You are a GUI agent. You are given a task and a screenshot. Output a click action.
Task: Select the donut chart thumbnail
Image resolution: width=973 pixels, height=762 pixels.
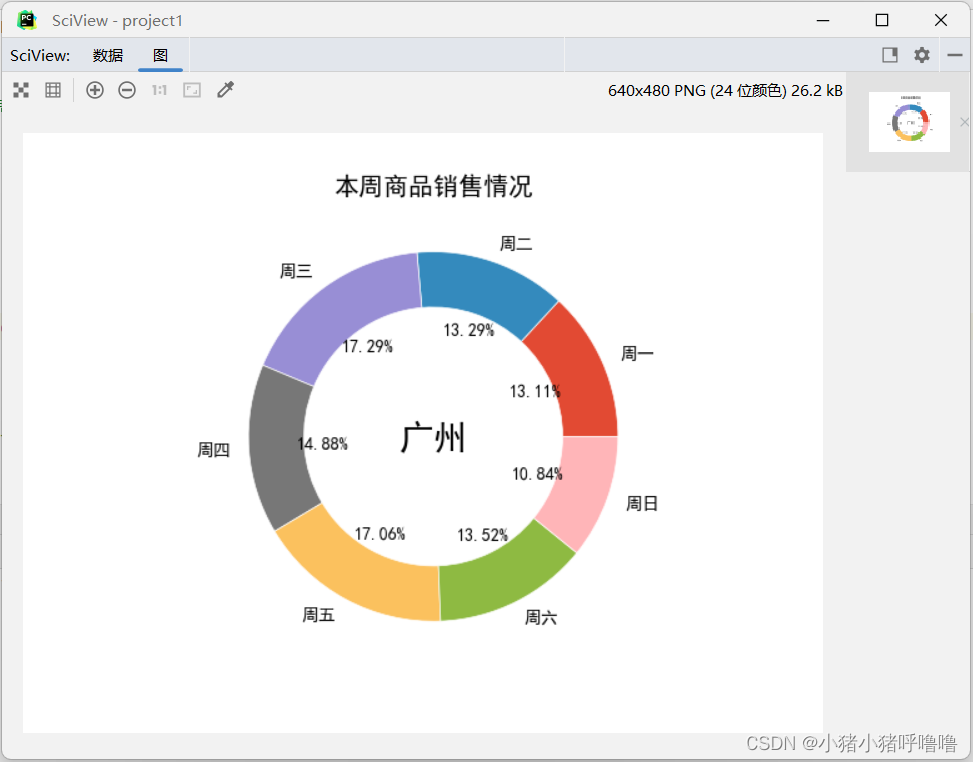coord(908,121)
